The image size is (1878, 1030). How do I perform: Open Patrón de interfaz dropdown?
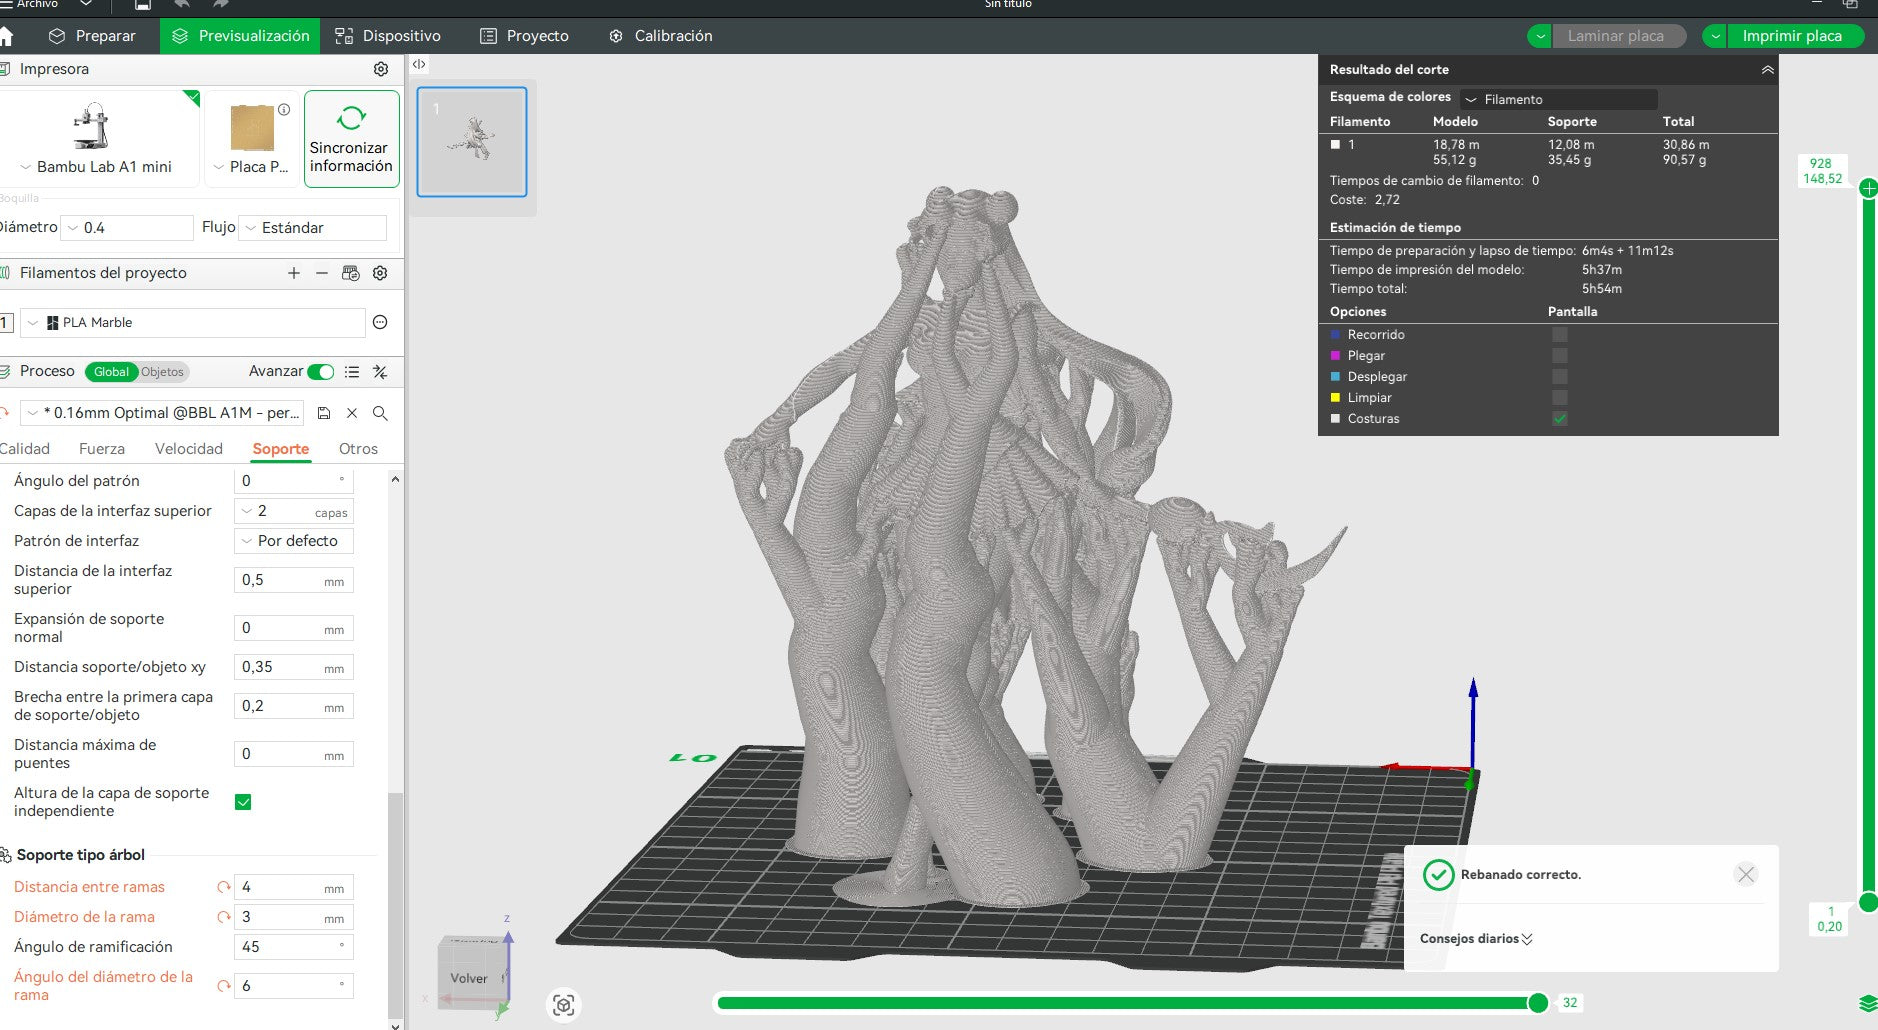(x=294, y=541)
